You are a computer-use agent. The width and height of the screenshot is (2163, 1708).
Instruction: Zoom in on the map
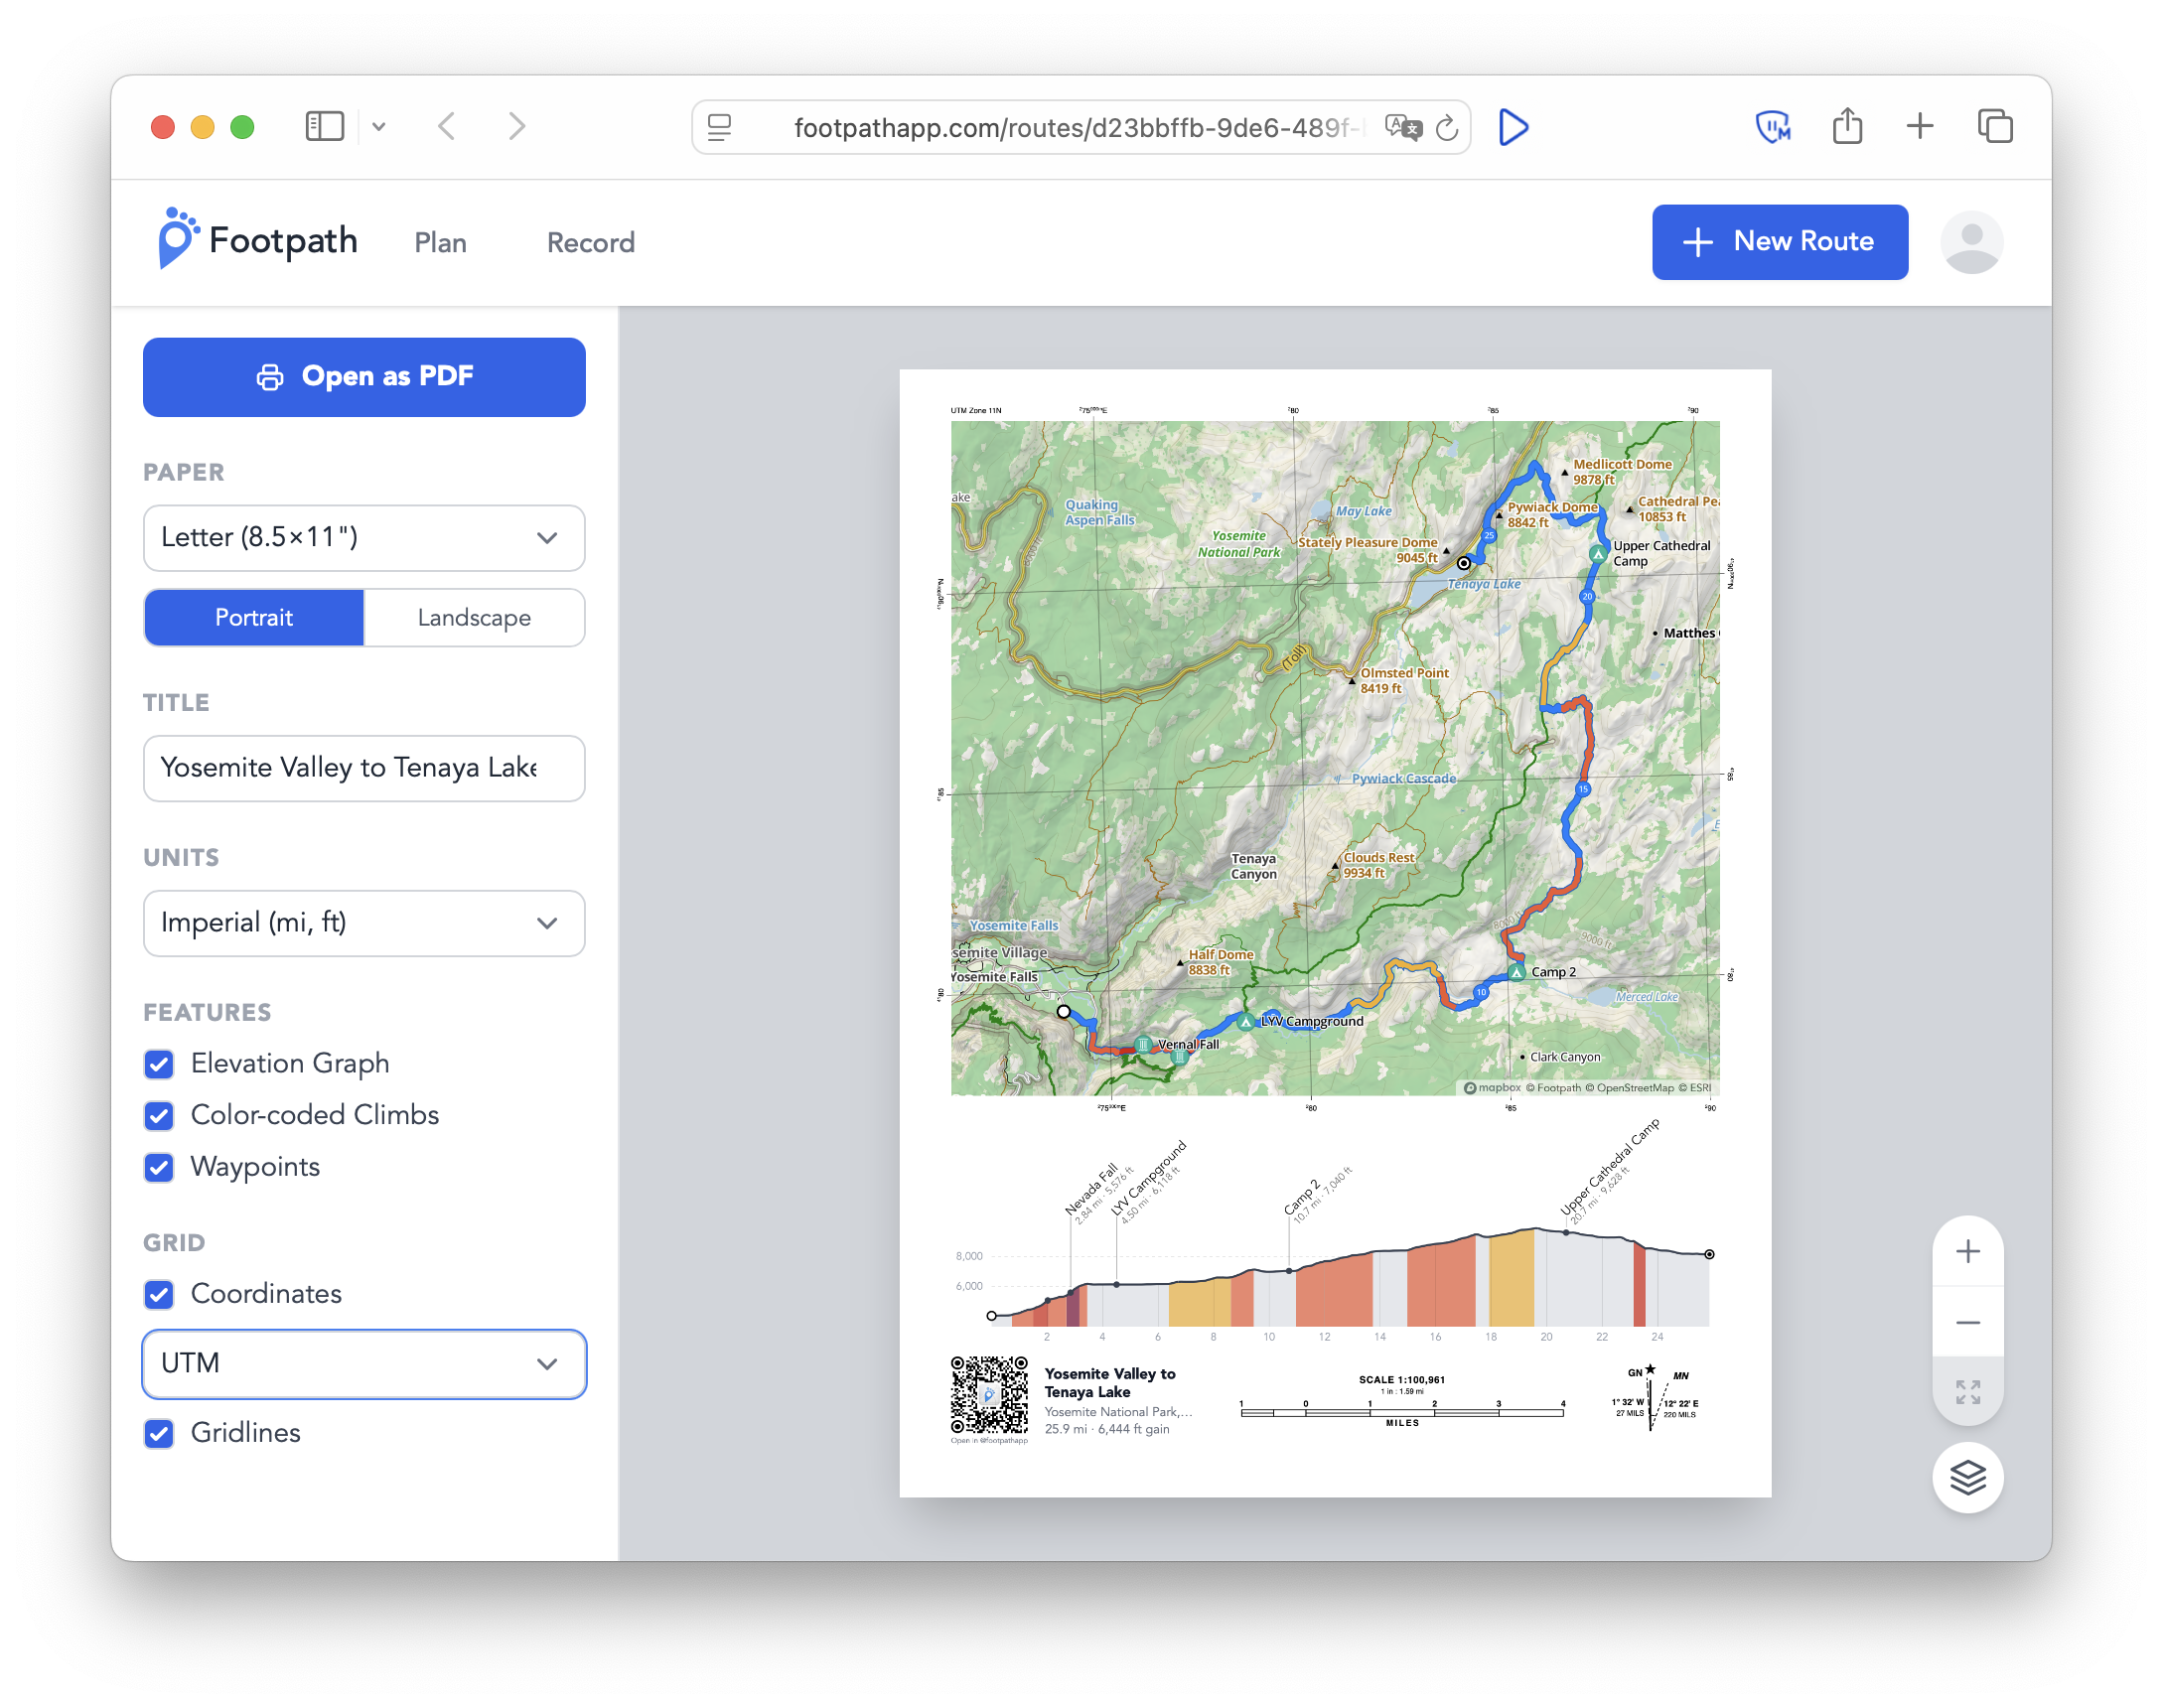(x=1967, y=1250)
